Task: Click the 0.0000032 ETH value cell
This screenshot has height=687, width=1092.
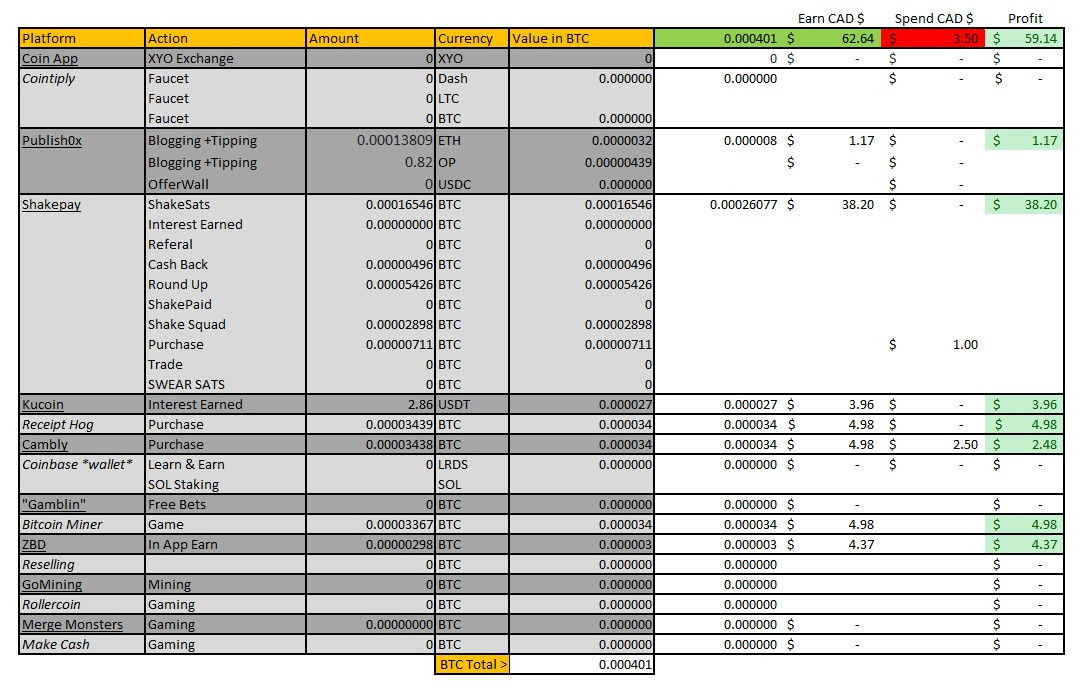Action: click(x=582, y=140)
